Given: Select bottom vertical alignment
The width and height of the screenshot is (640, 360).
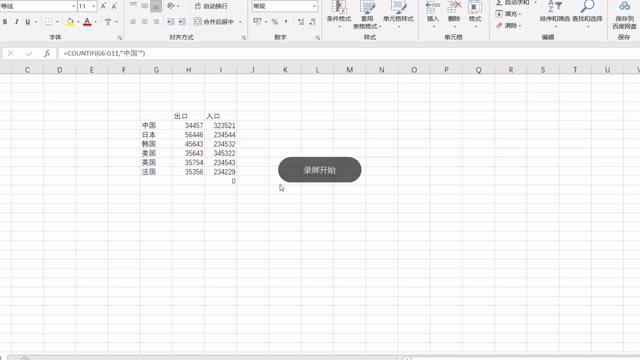Looking at the screenshot, I should 156,6.
